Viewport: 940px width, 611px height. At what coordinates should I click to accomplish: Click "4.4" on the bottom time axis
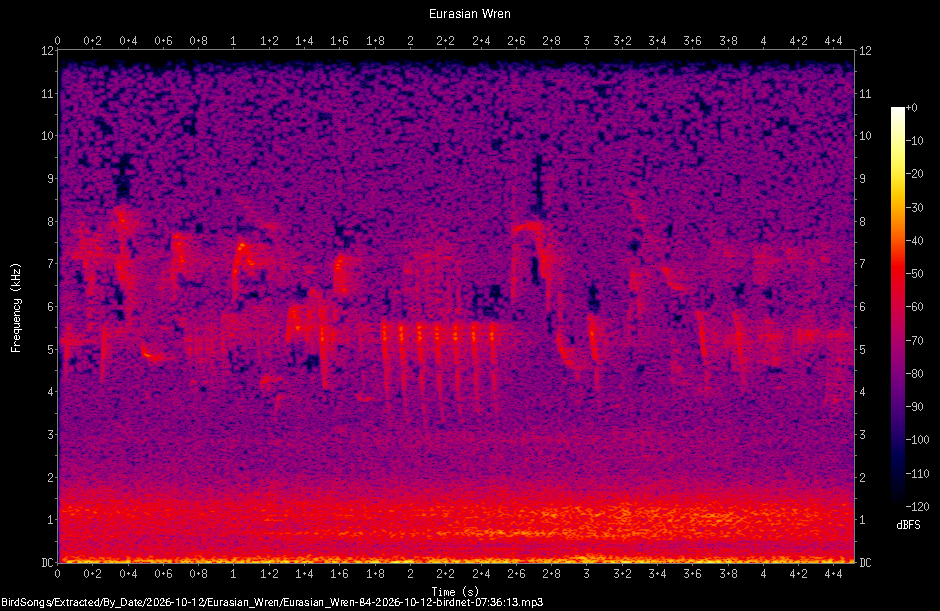tap(833, 574)
